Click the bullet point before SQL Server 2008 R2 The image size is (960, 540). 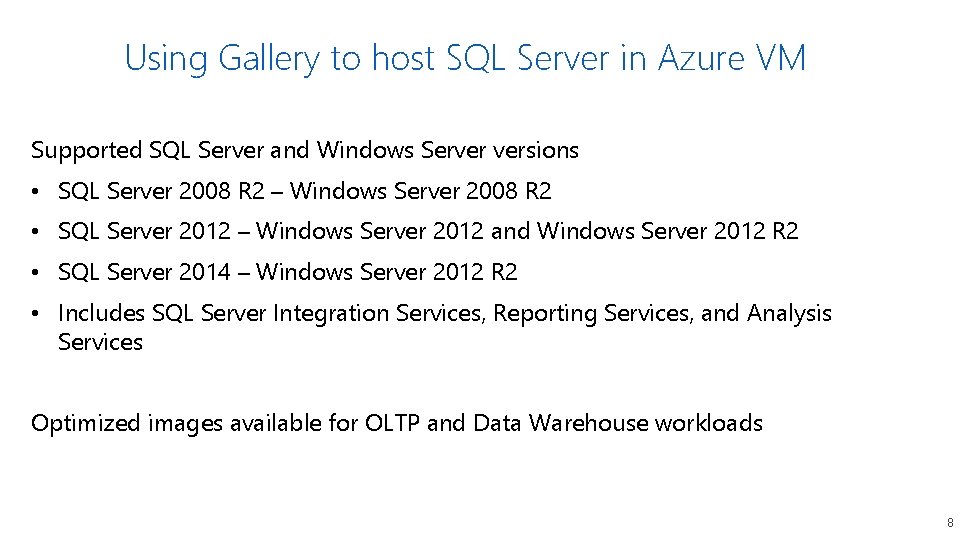click(36, 192)
